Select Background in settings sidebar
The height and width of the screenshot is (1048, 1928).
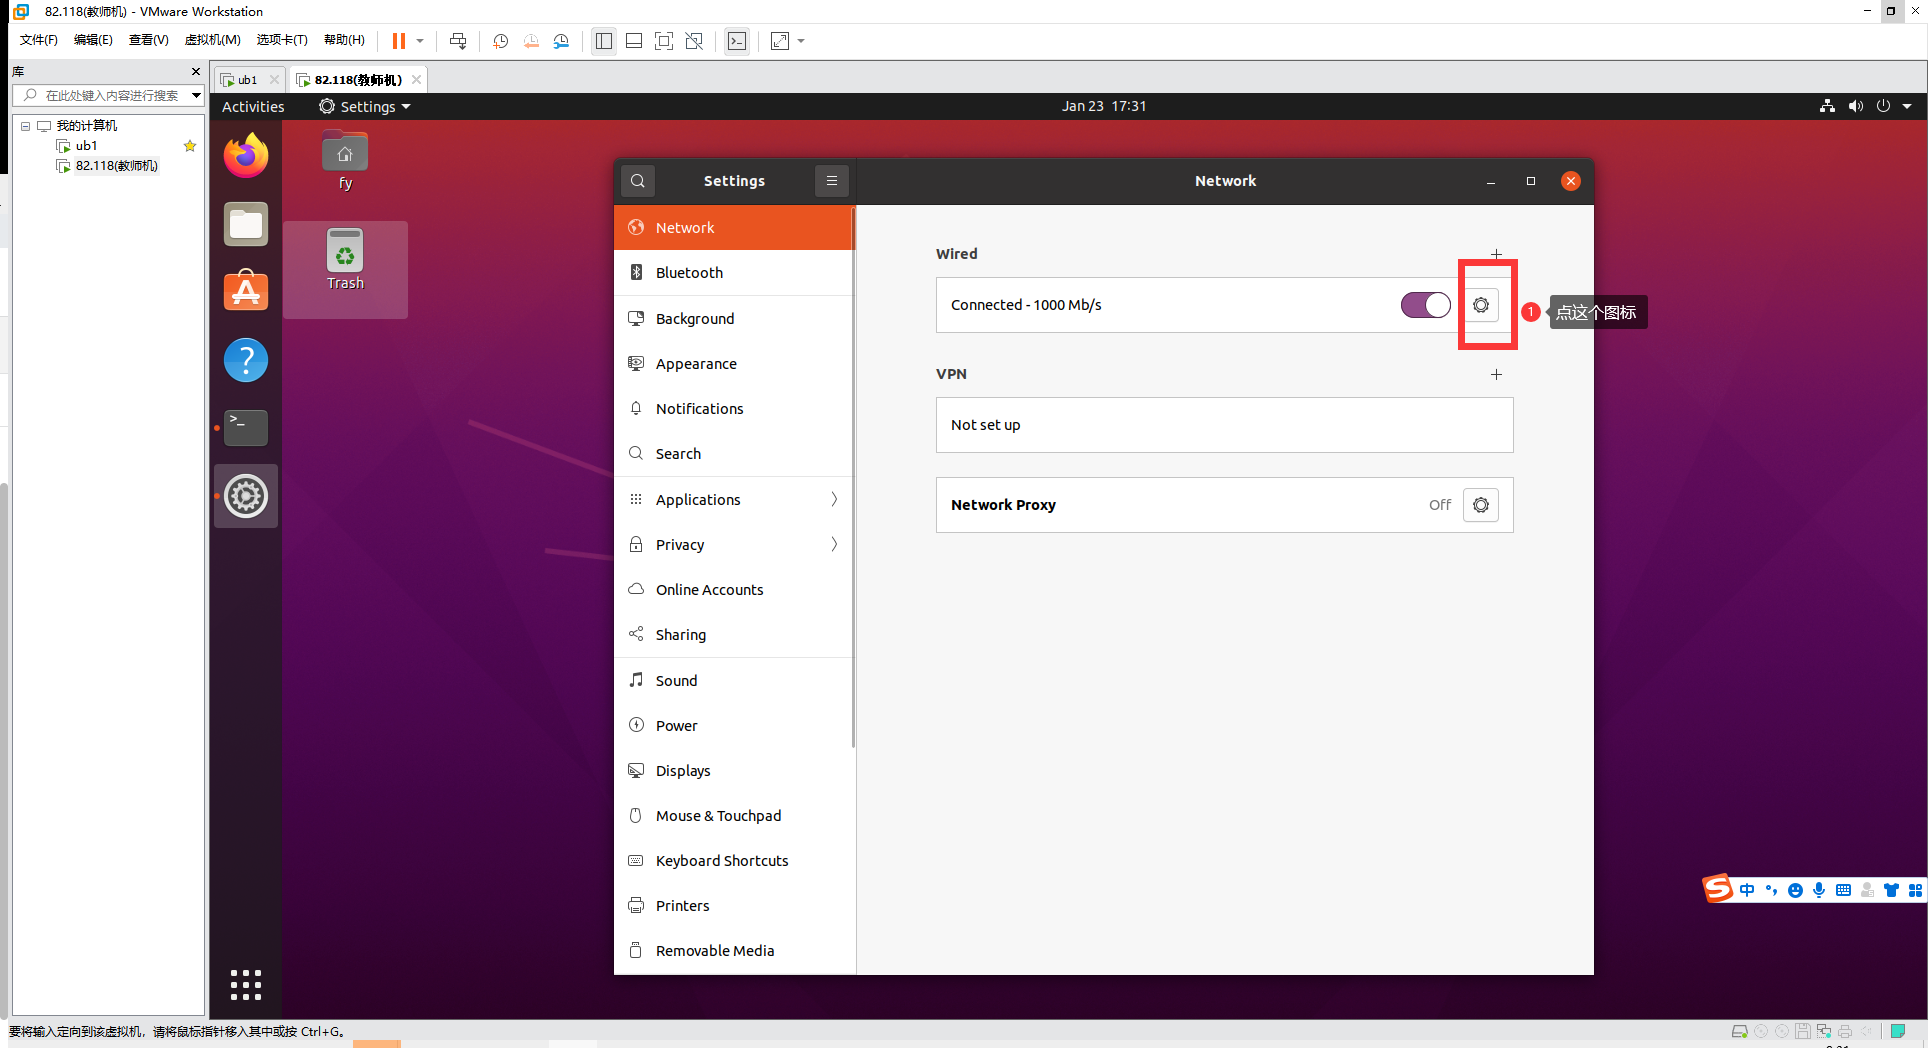(734, 319)
